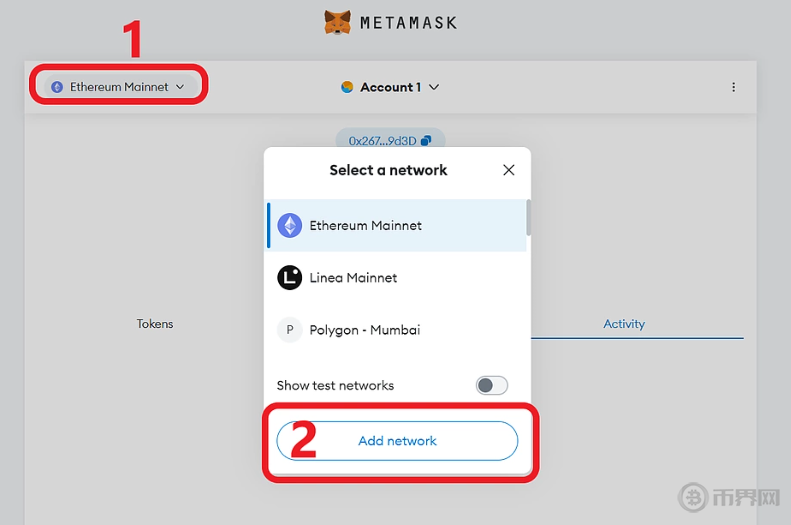
Task: Click the Account 1 avatar icon
Action: coord(347,87)
